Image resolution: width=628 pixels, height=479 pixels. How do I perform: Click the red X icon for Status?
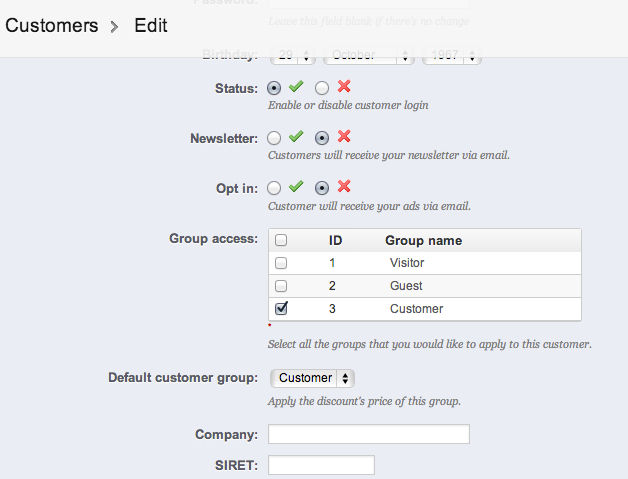(x=344, y=88)
